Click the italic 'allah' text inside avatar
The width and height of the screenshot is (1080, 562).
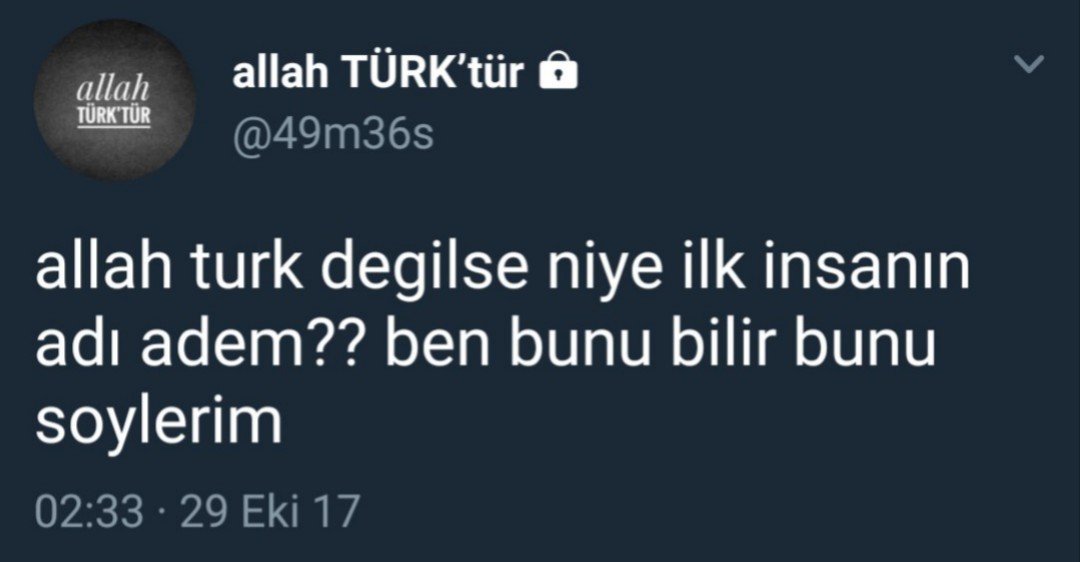click(113, 89)
